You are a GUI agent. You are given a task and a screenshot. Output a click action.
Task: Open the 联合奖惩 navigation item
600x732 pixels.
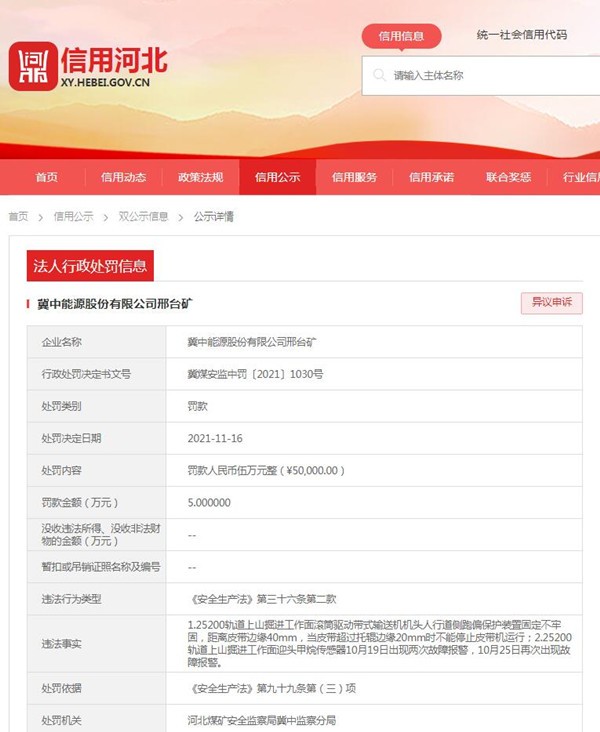pyautogui.click(x=508, y=177)
